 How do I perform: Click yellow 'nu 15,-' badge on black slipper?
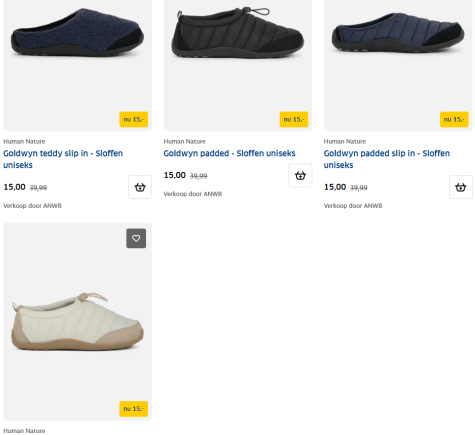294,119
